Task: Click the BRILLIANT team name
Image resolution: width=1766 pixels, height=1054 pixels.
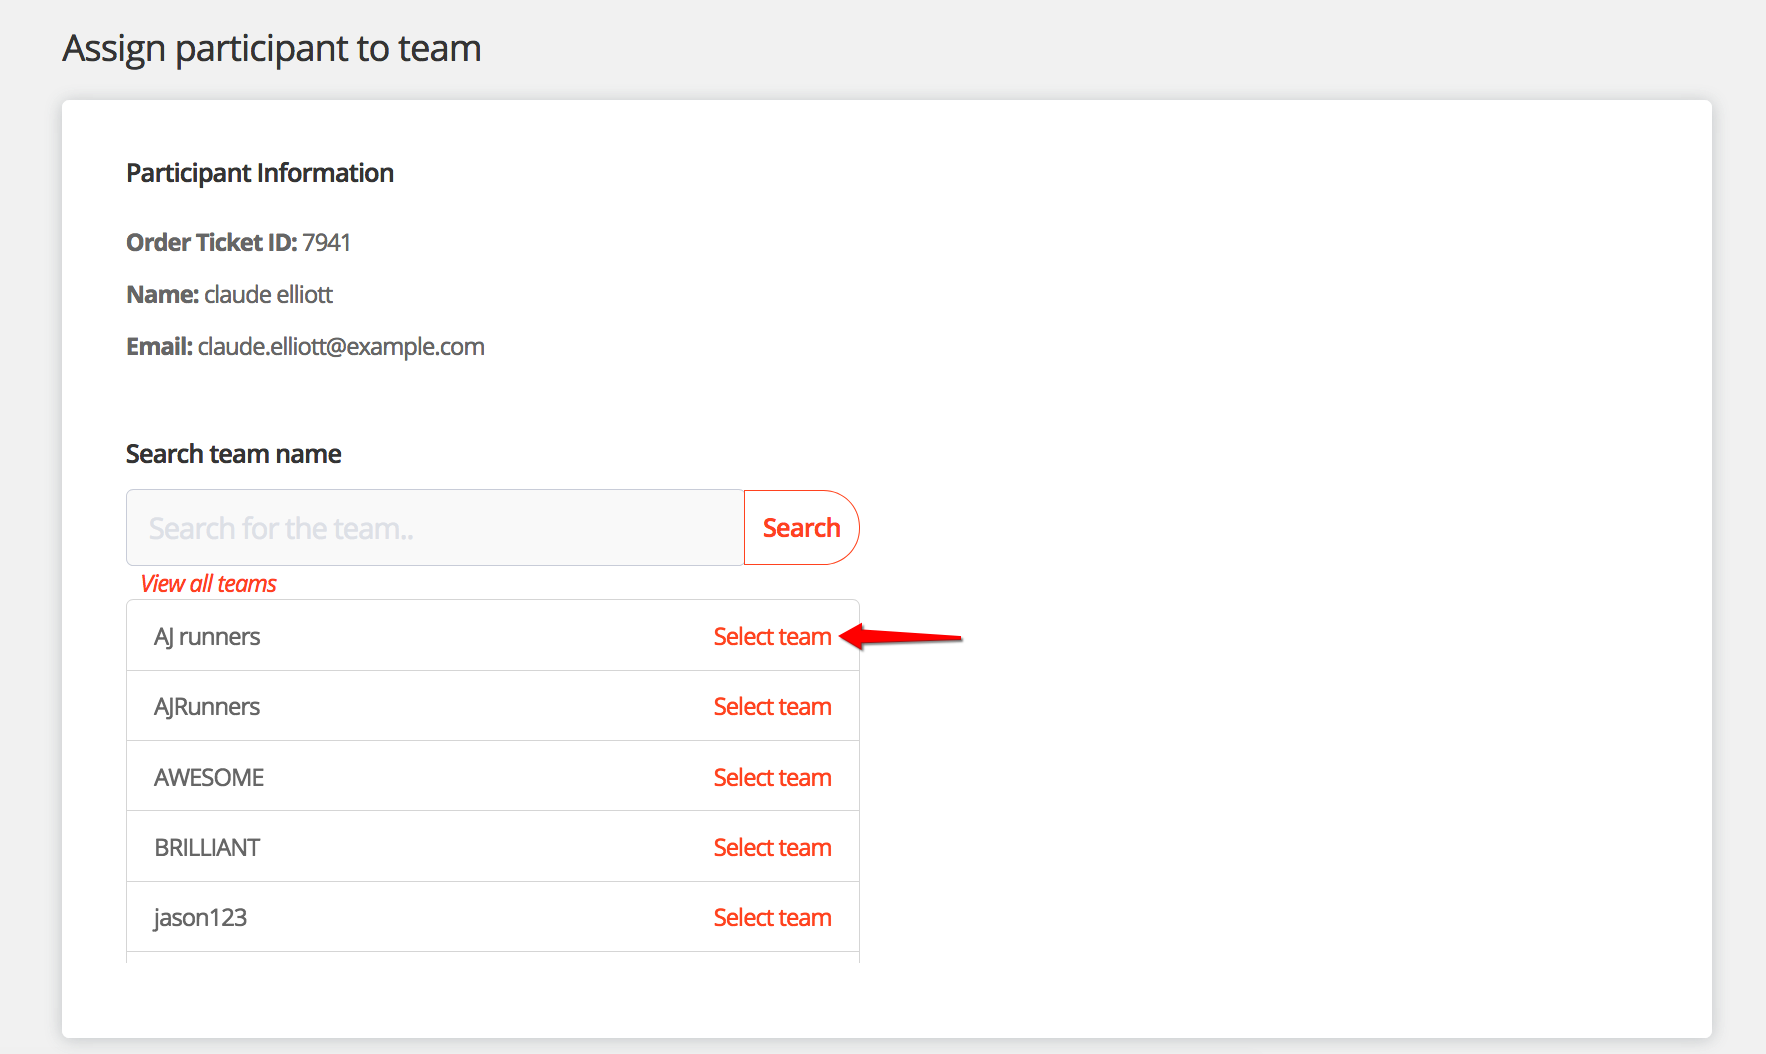Action: click(x=207, y=848)
